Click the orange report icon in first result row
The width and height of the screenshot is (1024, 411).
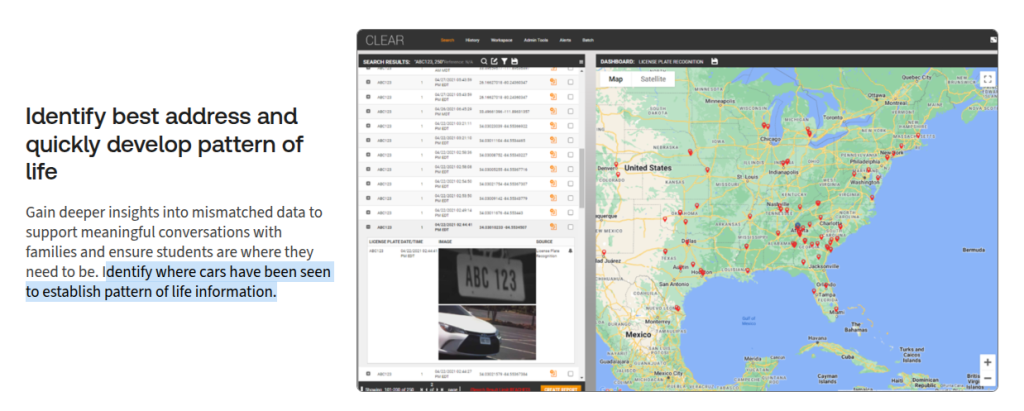click(x=552, y=82)
